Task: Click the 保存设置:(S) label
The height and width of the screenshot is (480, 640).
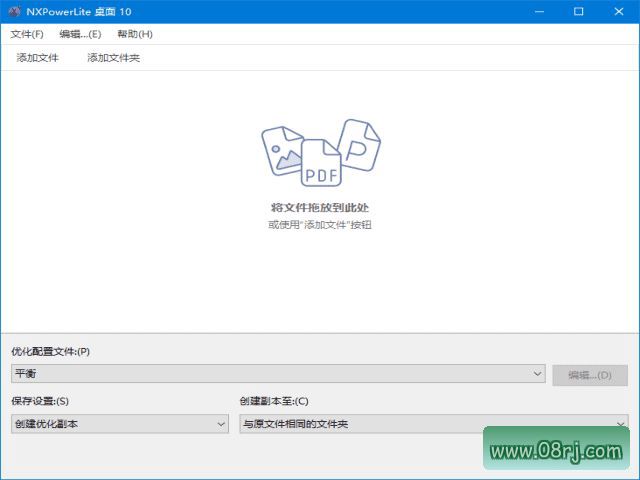Action: 40,401
